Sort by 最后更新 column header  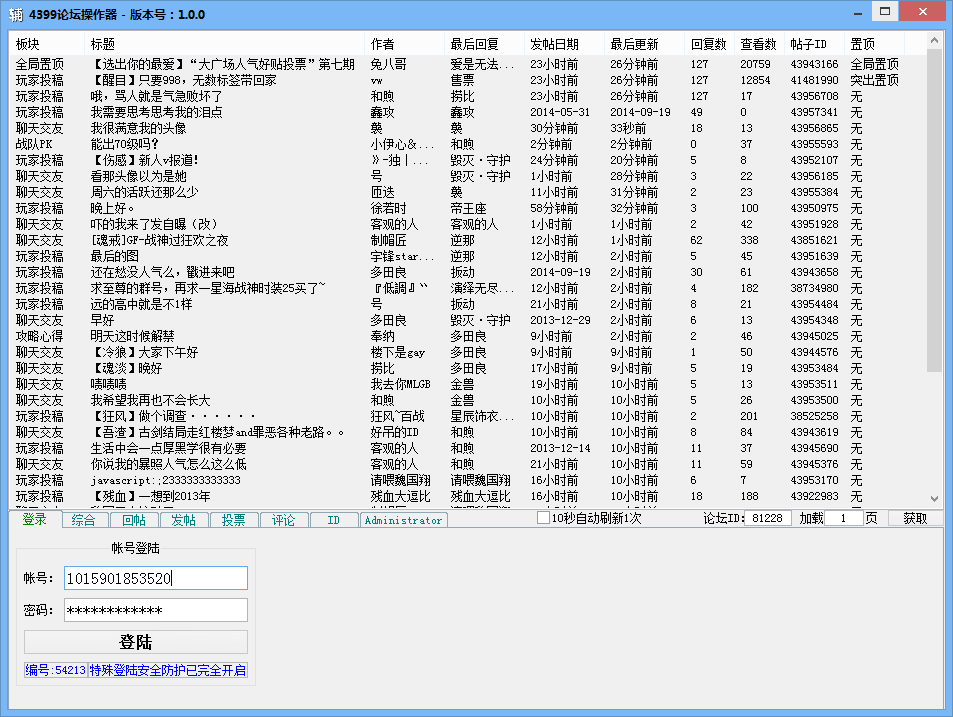point(644,44)
